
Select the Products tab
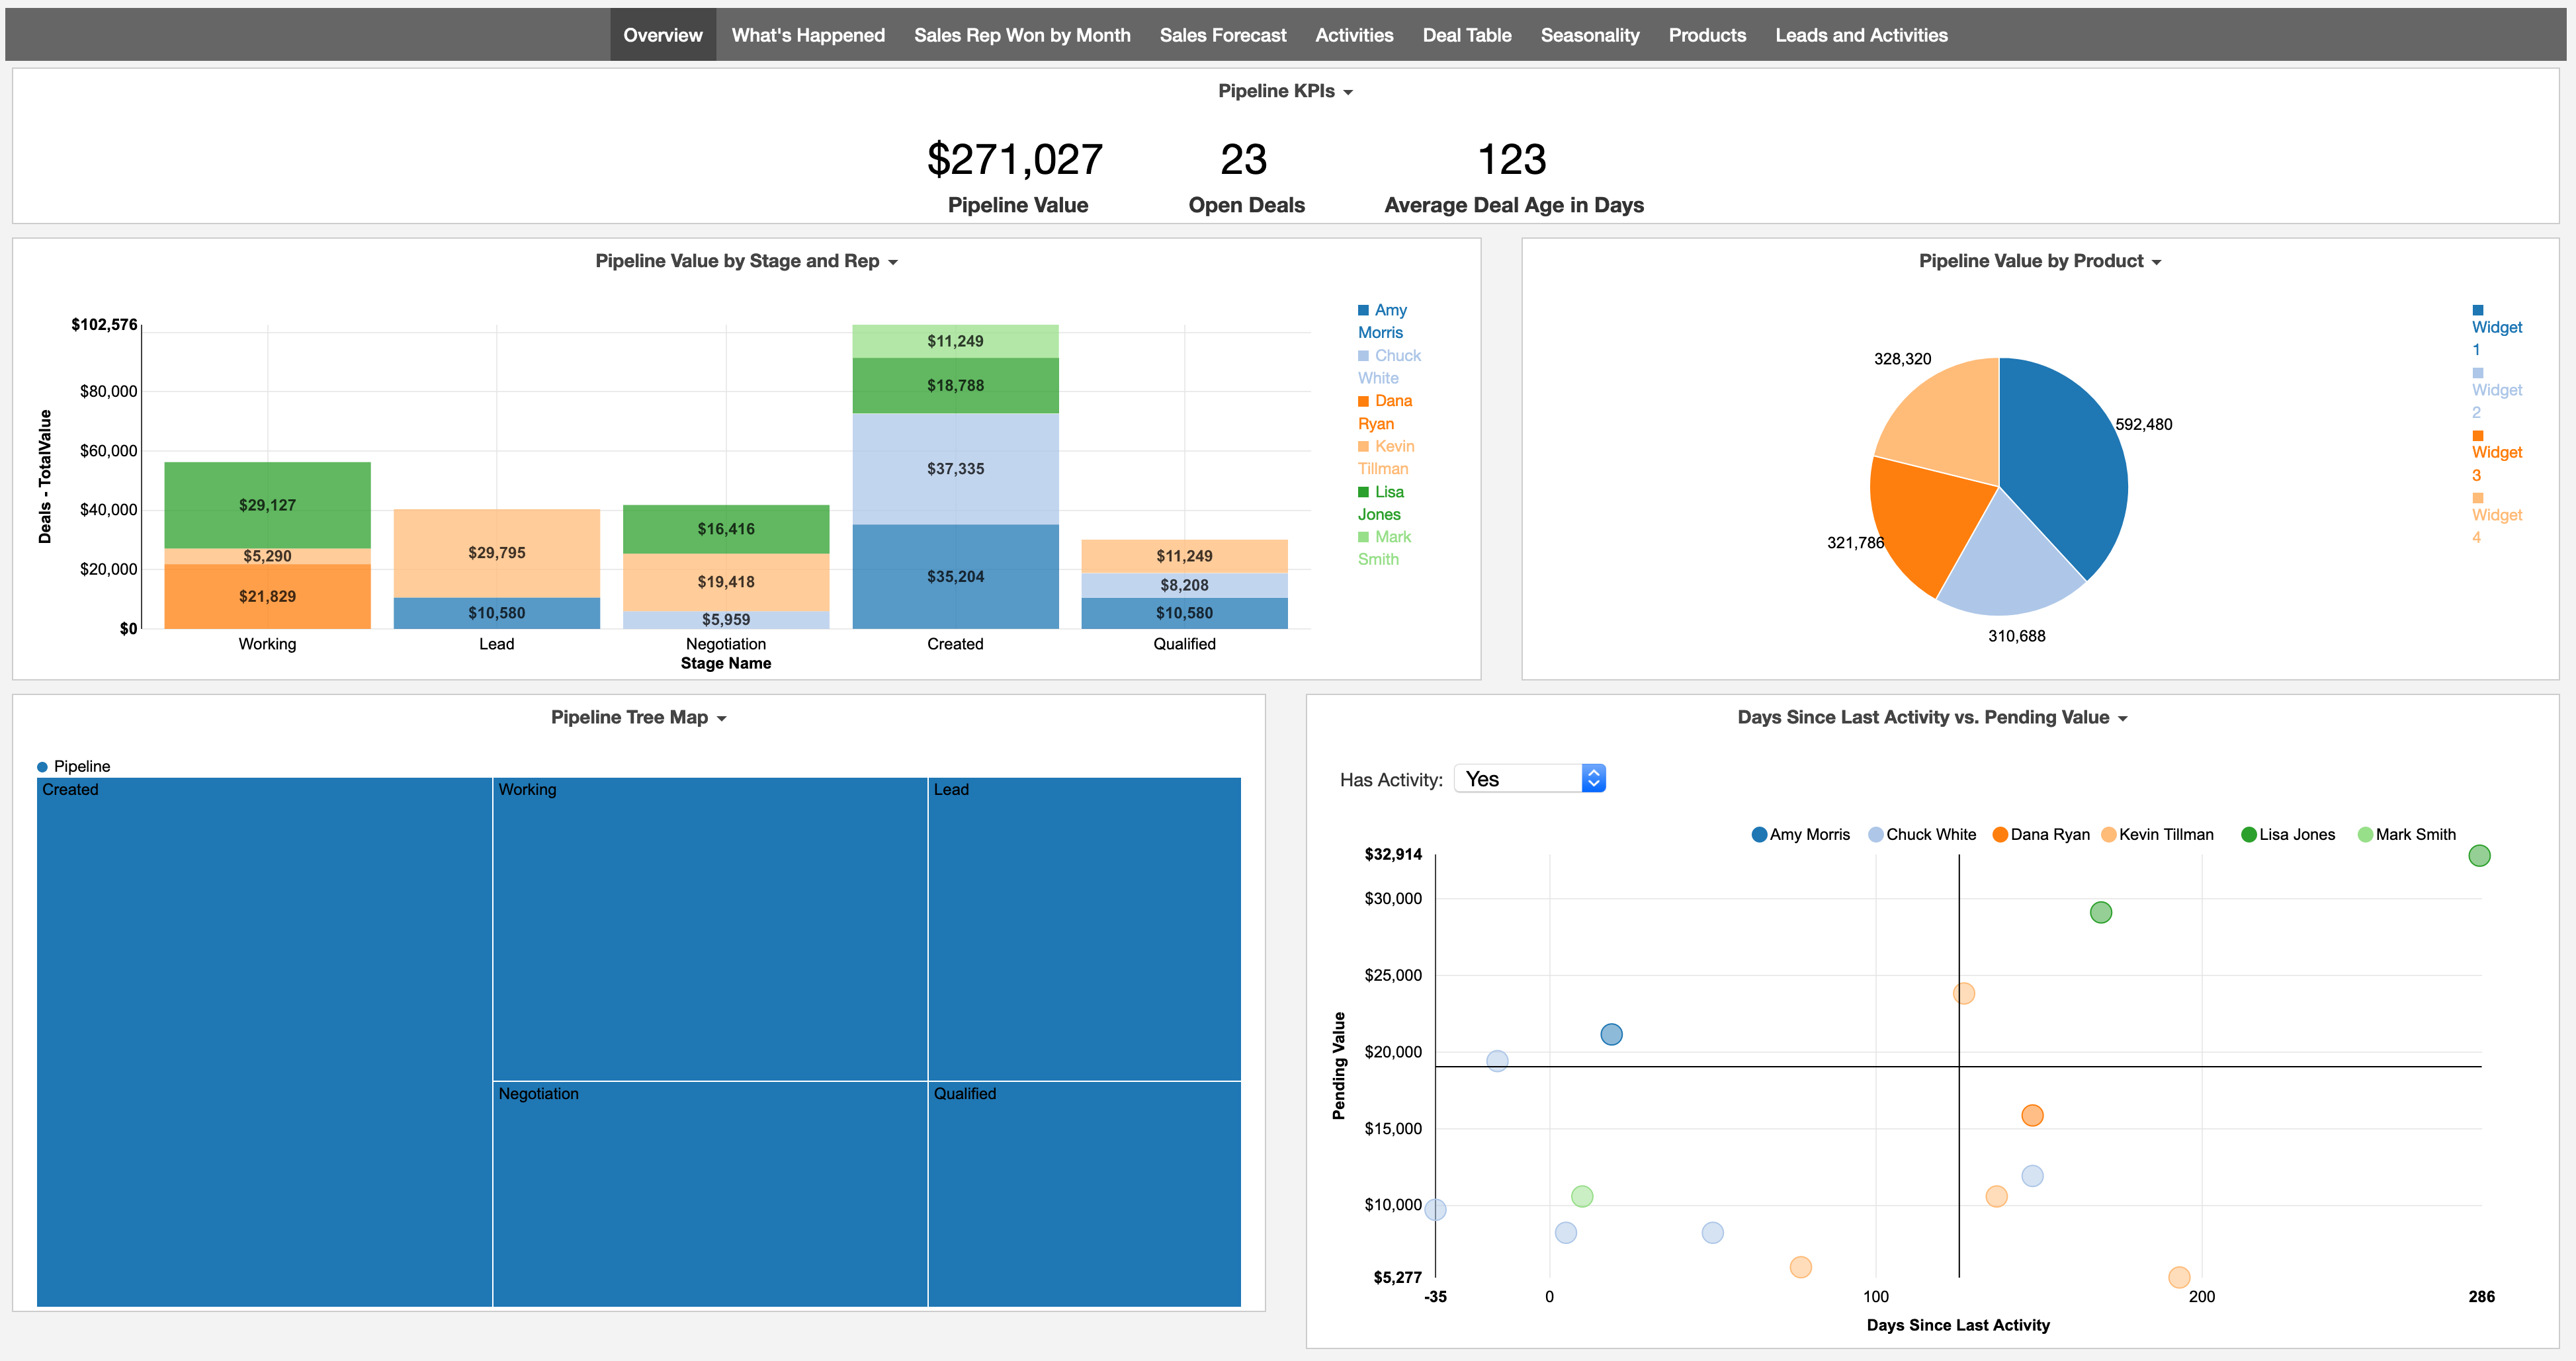tap(1707, 34)
